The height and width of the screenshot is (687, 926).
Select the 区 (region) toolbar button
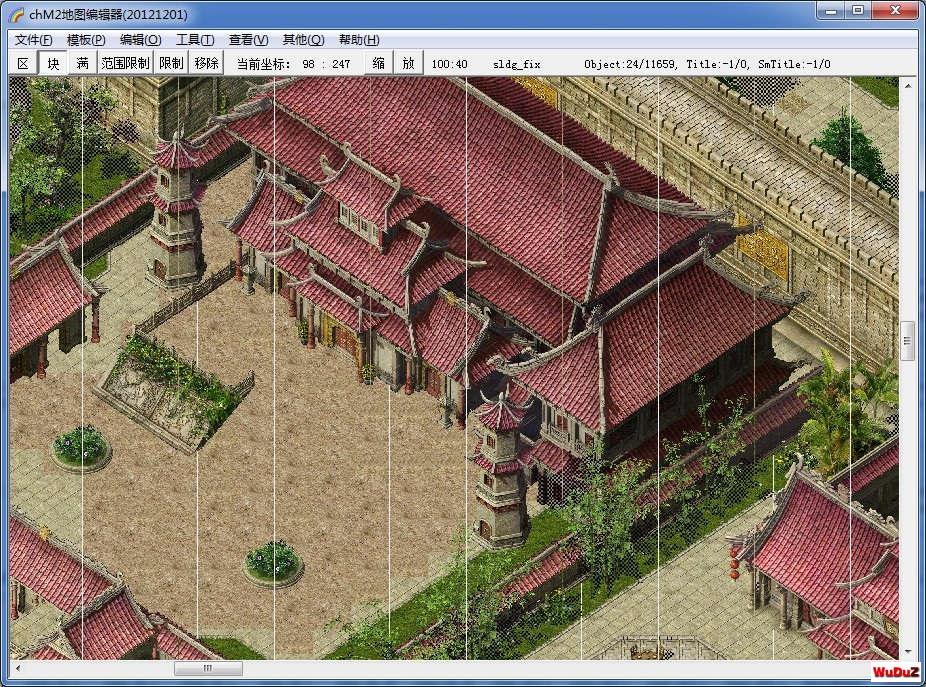point(24,63)
